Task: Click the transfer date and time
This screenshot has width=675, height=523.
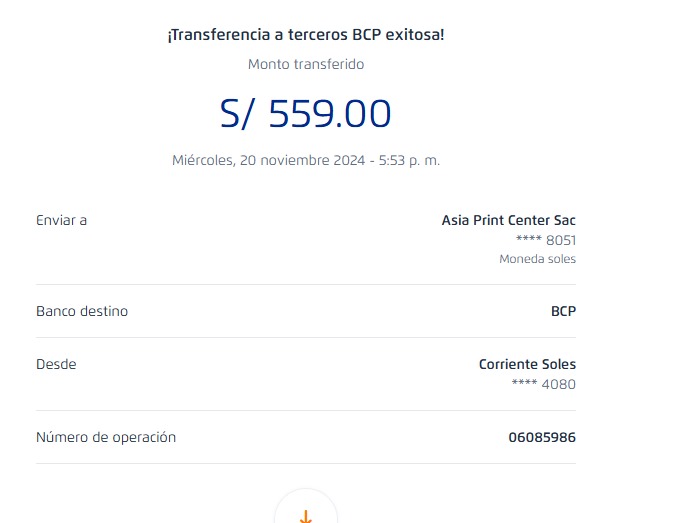Action: coord(306,159)
